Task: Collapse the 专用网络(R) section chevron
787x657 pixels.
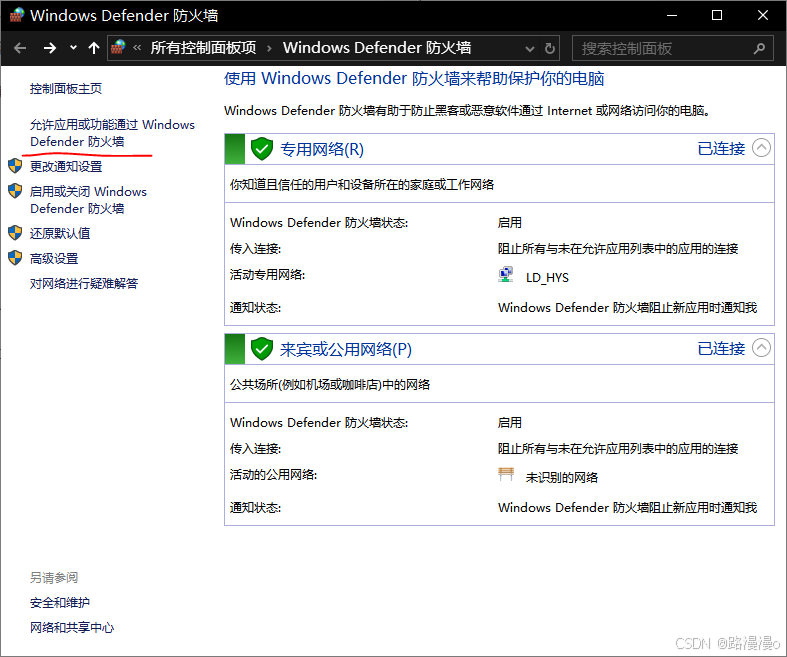Action: 761,148
